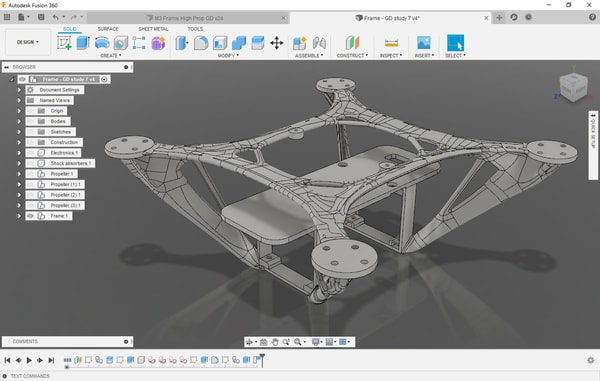Open the CONSTRUCT menu
Image resolution: width=600 pixels, height=381 pixels.
(352, 55)
